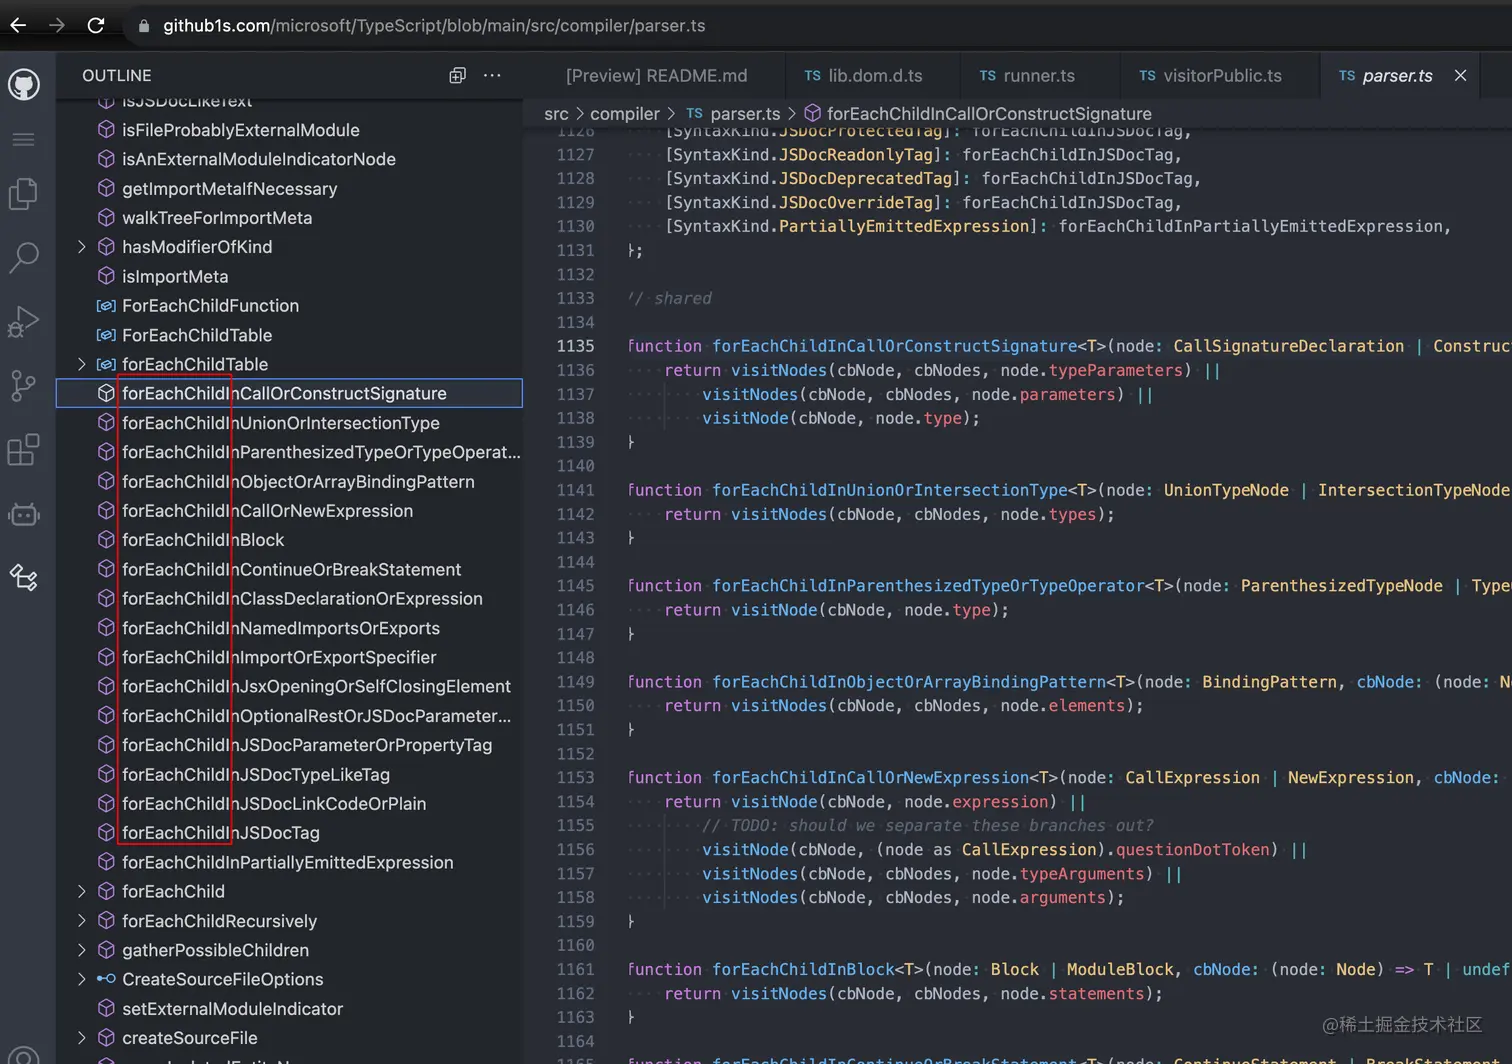Screen dimensions: 1512x1064
Task: Open the Extensions icon
Action: pos(23,450)
